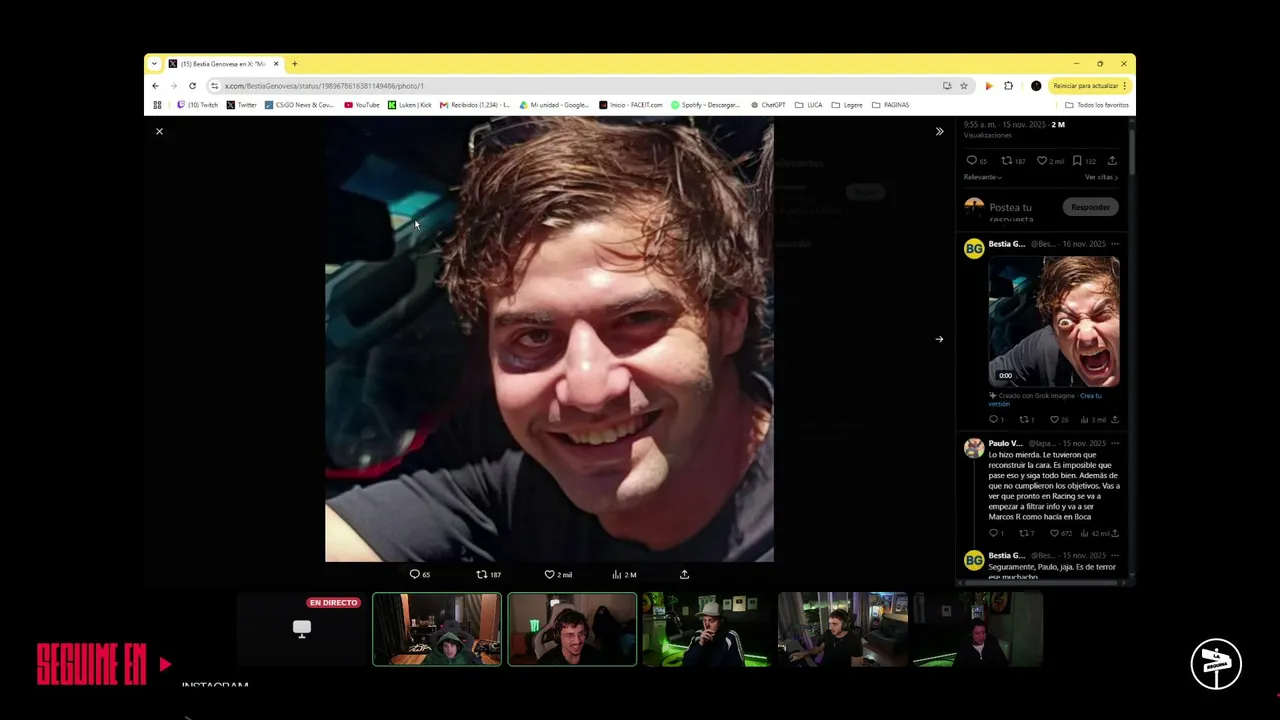Expand the PAGINAS bookmarks folder
The image size is (1280, 720).
(890, 105)
